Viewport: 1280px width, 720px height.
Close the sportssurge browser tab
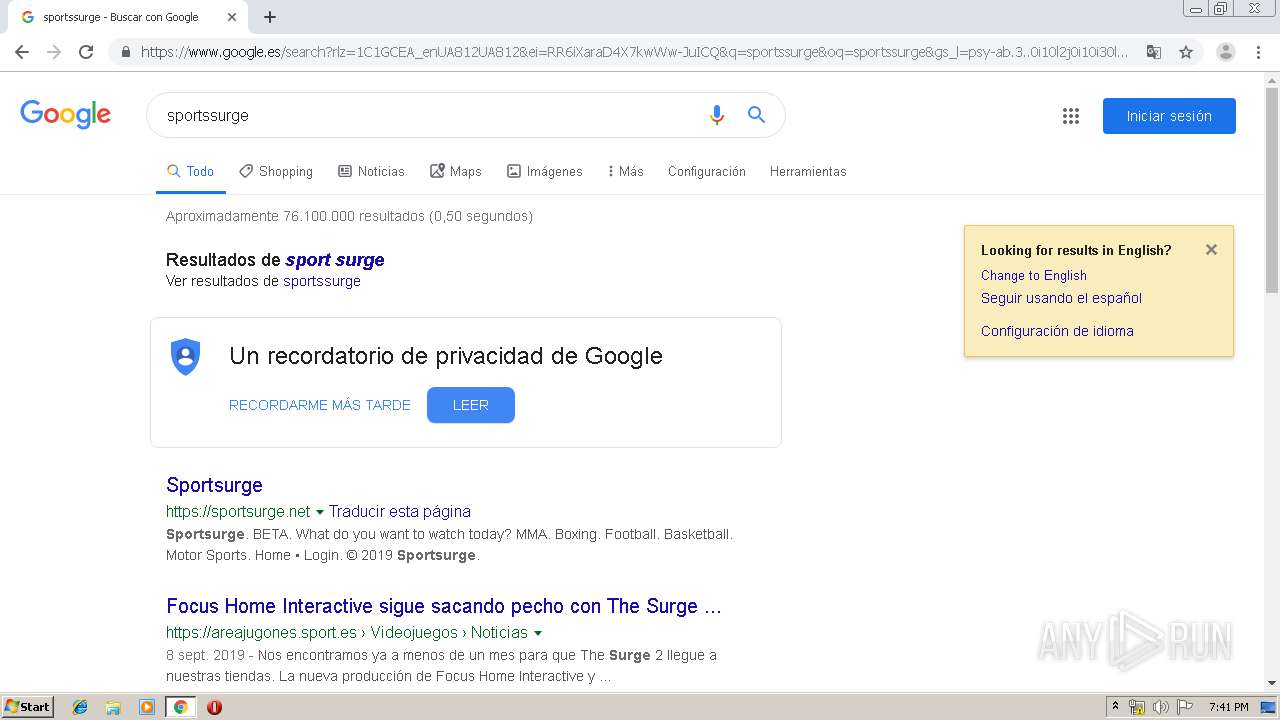click(232, 17)
